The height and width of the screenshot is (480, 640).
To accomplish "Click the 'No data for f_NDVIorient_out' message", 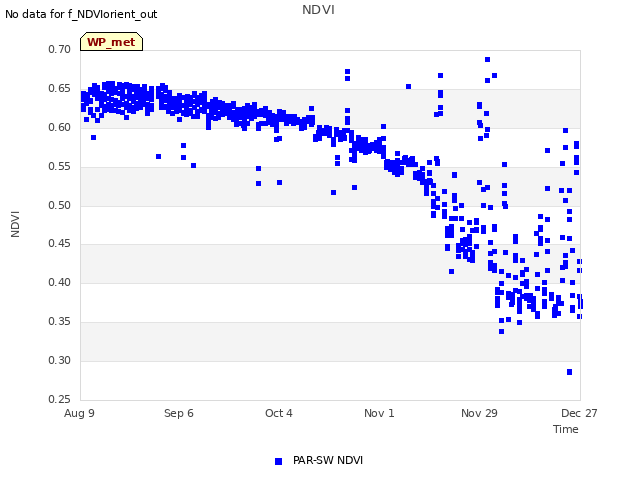I will pos(81,14).
